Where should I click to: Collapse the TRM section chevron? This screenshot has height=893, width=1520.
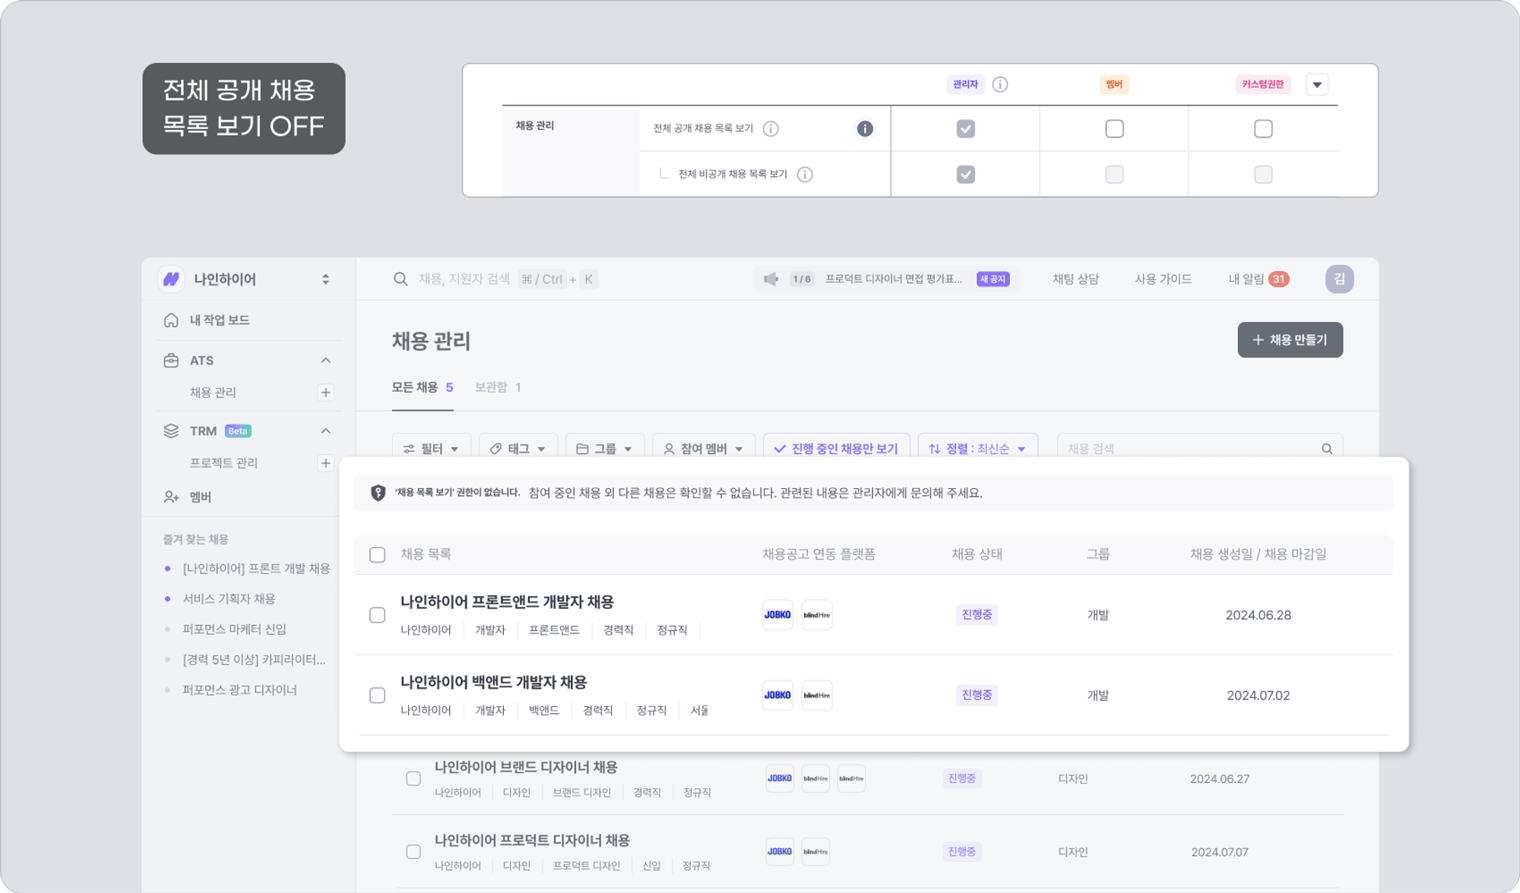click(x=326, y=431)
